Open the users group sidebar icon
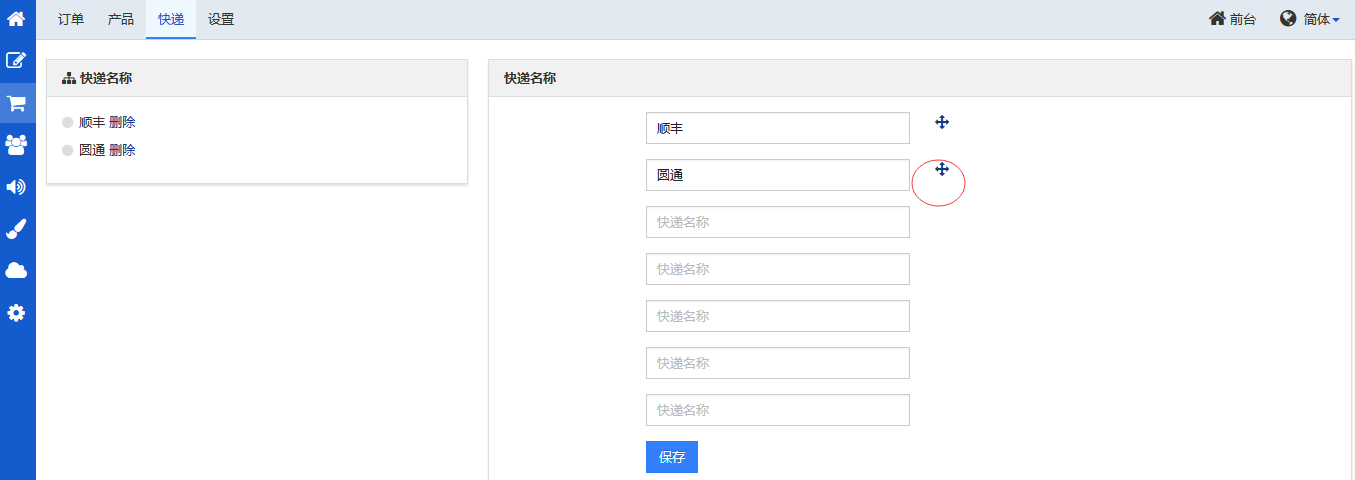 tap(16, 145)
